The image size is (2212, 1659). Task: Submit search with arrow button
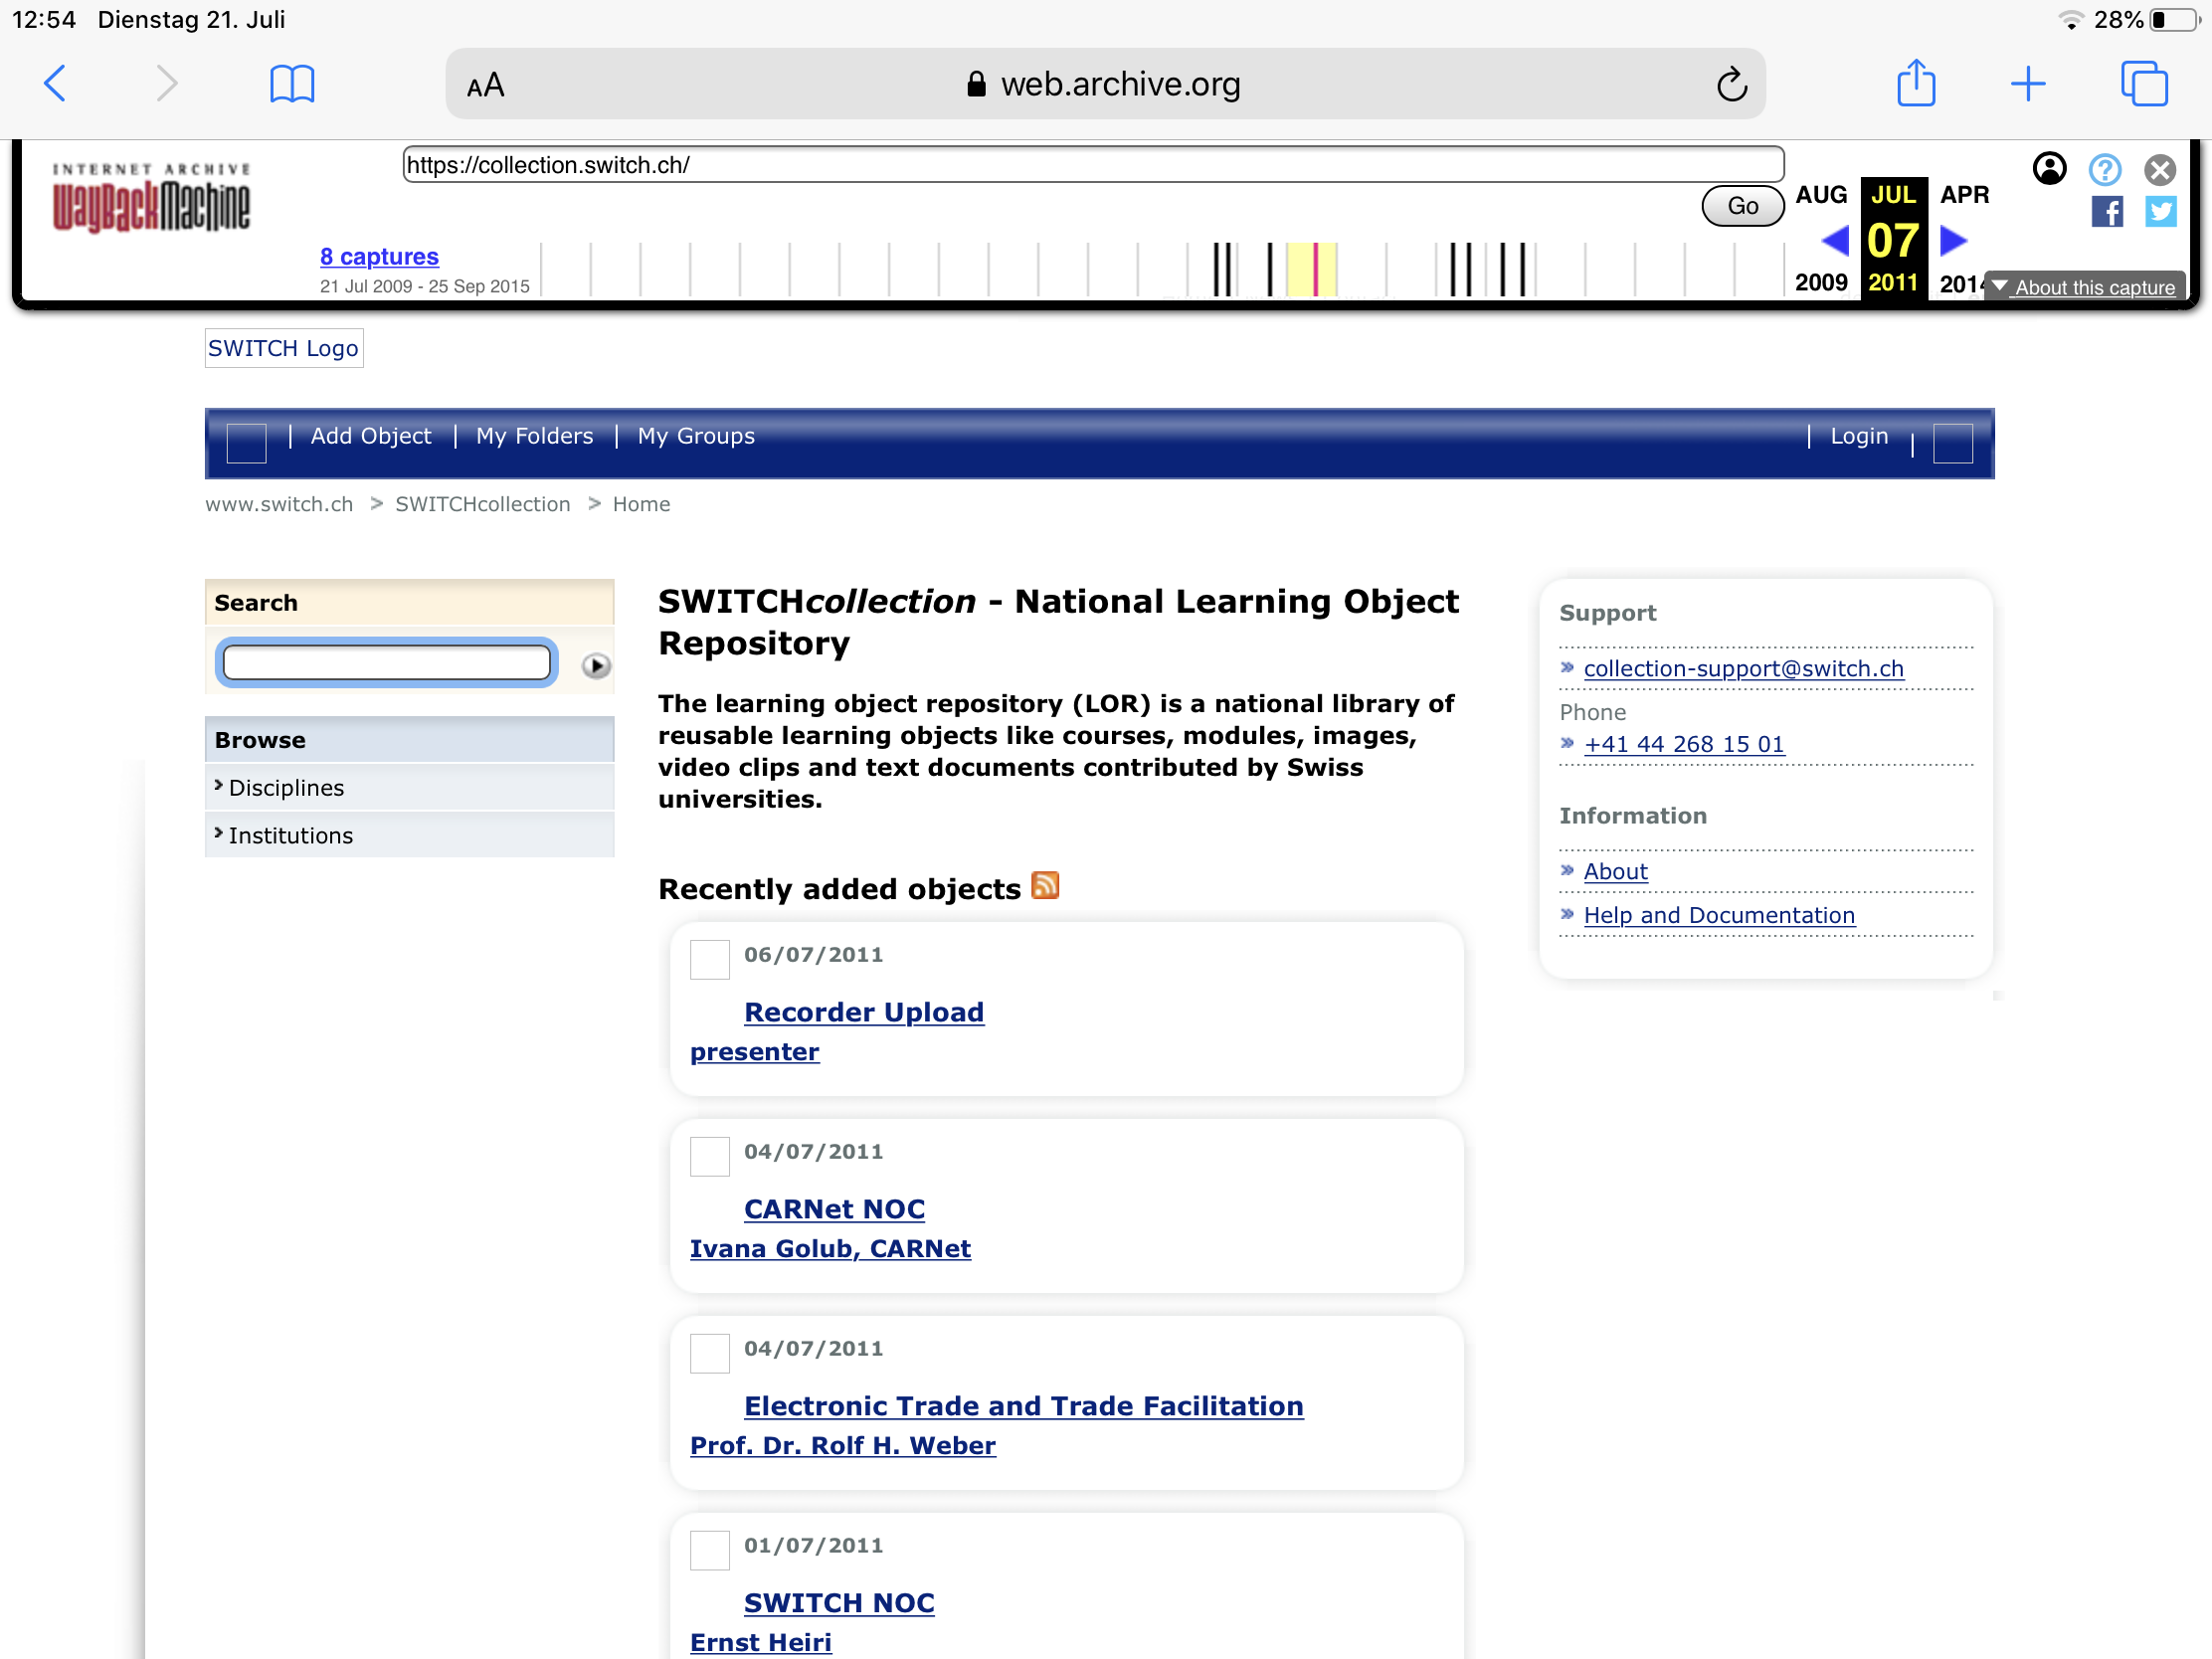pos(596,665)
